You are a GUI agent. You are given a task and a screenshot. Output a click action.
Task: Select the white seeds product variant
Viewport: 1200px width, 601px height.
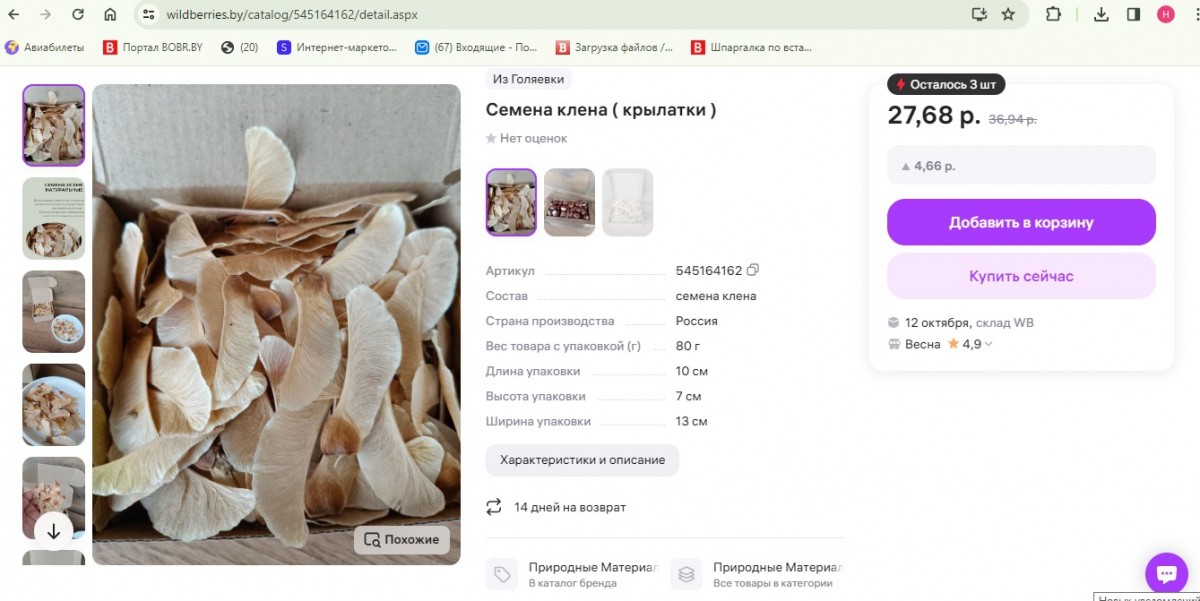pos(628,202)
